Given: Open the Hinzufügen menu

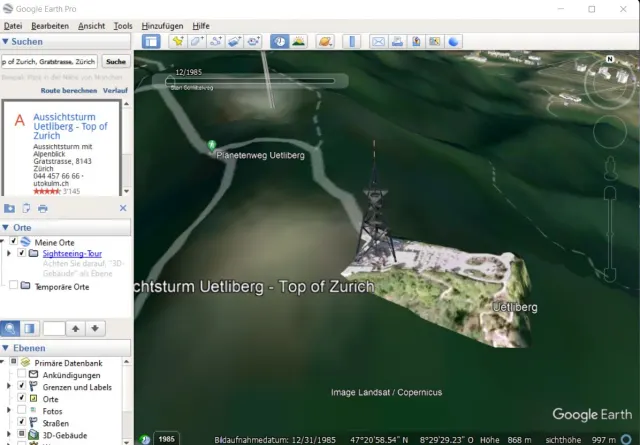Looking at the screenshot, I should [162, 25].
